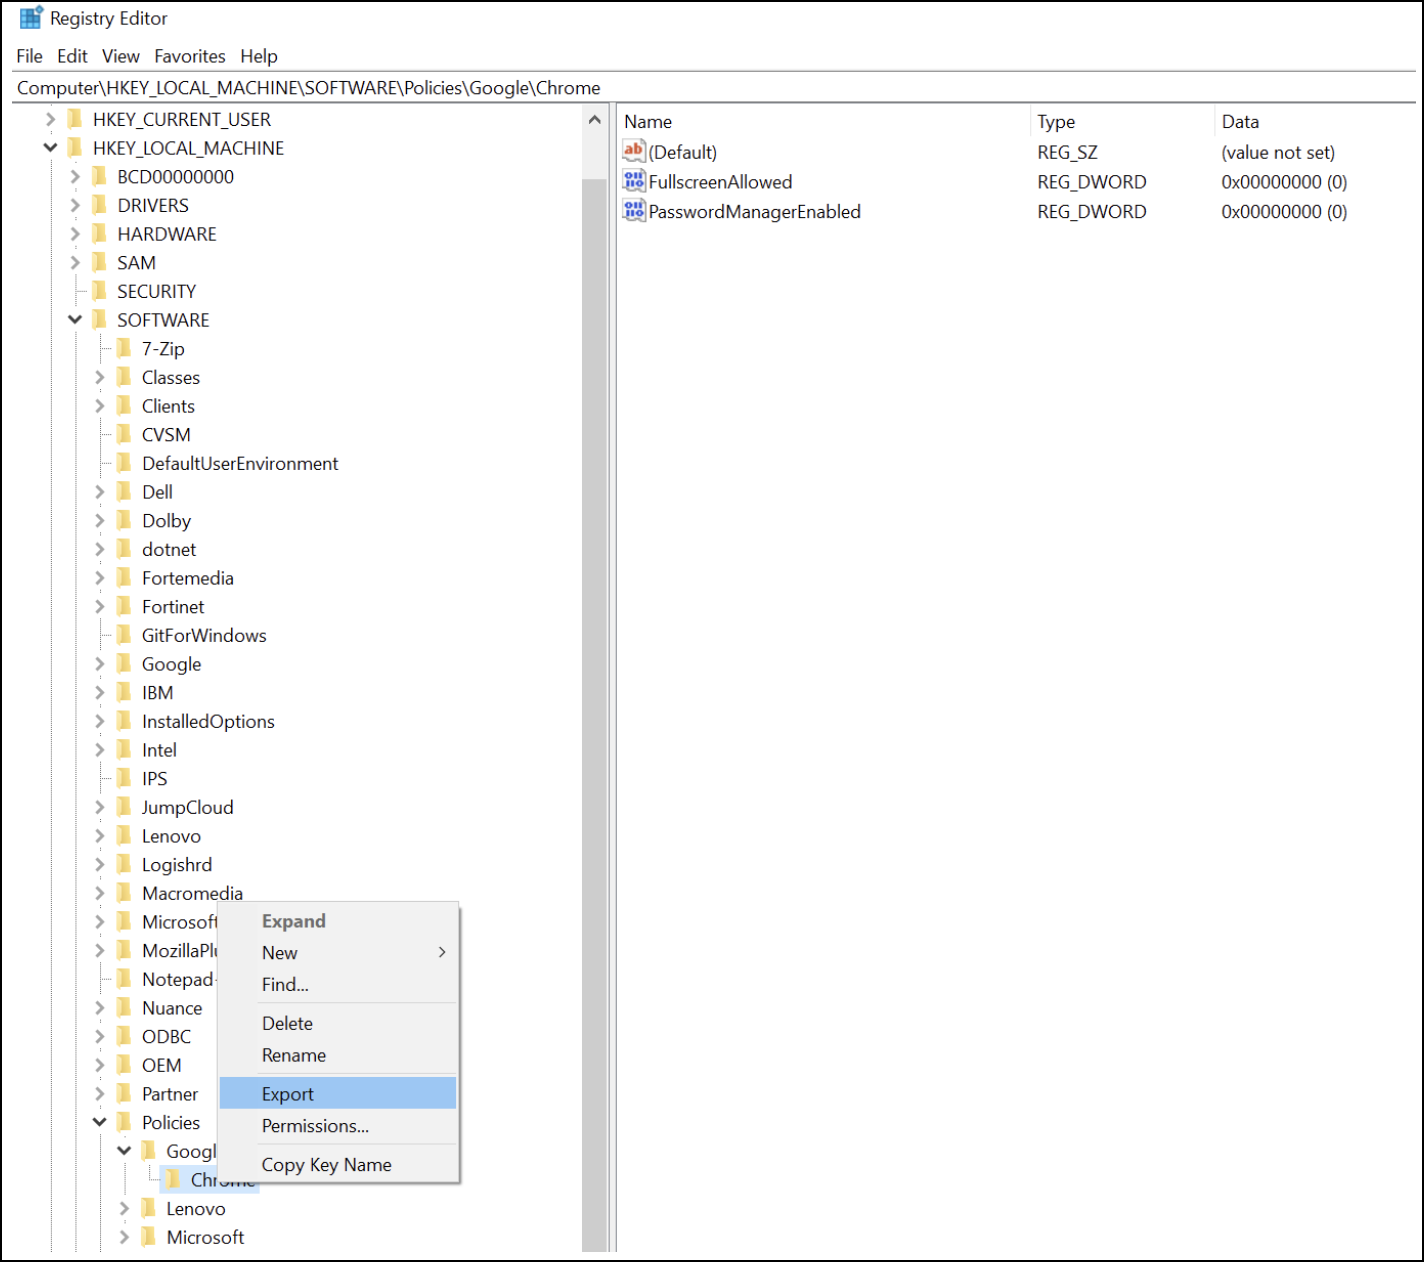Expand the Fortinet key
This screenshot has width=1424, height=1262.
[99, 607]
